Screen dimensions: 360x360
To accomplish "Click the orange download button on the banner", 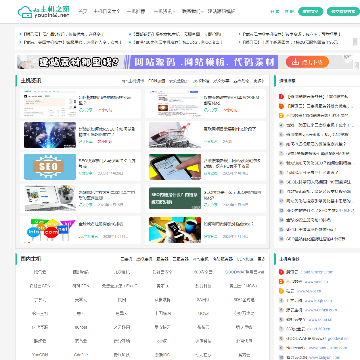I will tap(307, 62).
